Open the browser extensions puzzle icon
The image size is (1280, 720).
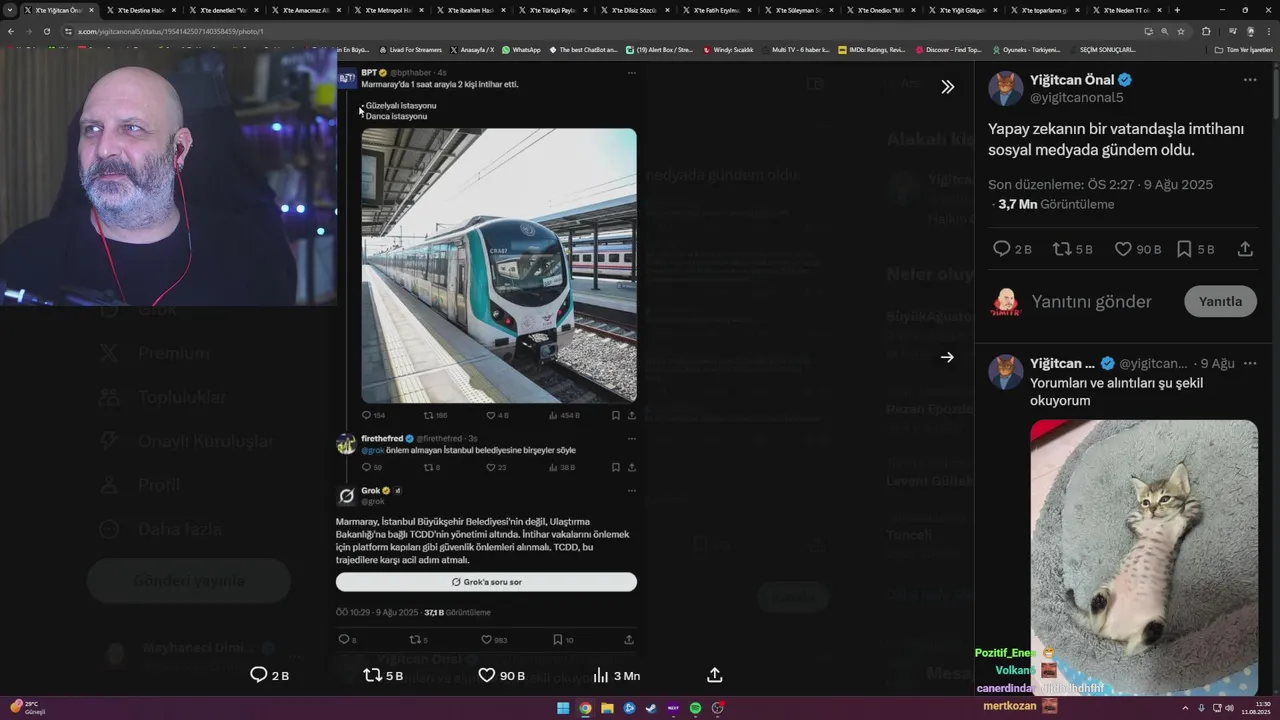[1206, 31]
